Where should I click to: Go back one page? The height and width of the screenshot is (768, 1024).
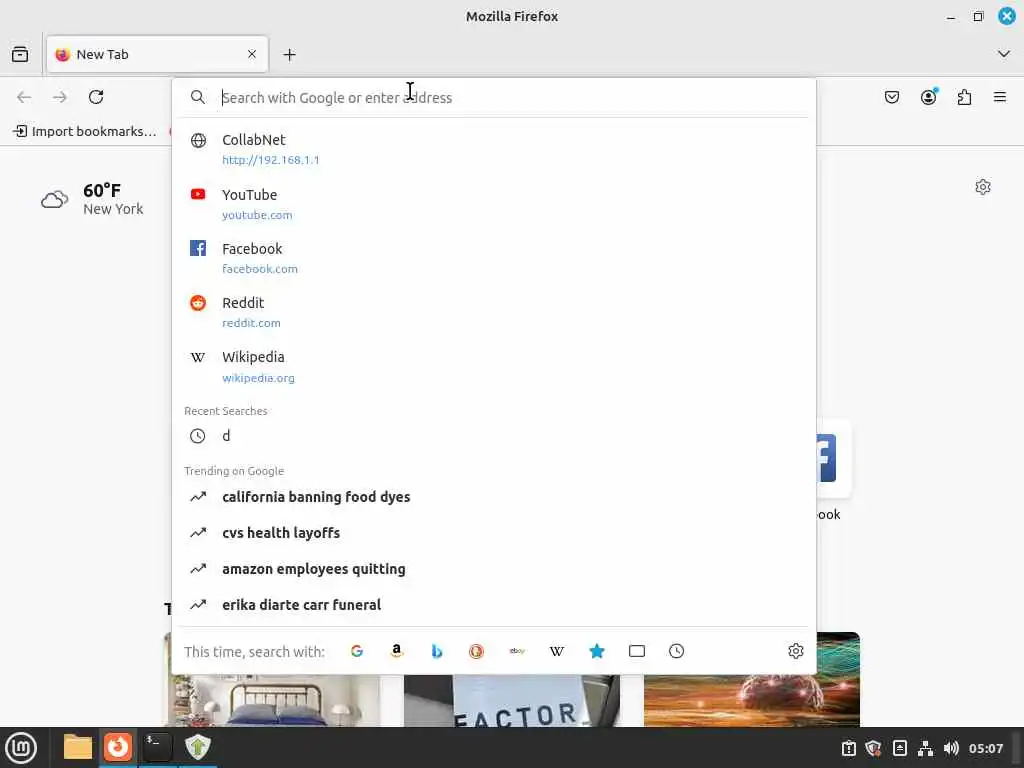coord(24,97)
